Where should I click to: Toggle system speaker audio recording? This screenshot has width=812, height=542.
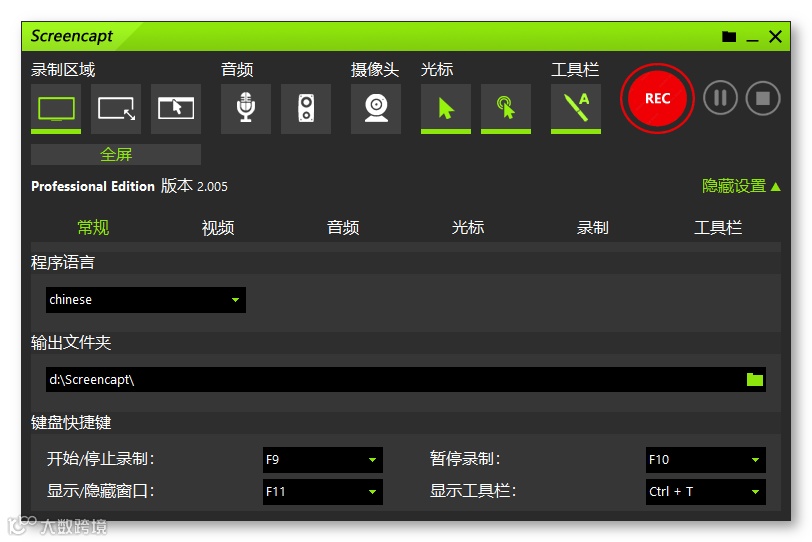pyautogui.click(x=306, y=109)
